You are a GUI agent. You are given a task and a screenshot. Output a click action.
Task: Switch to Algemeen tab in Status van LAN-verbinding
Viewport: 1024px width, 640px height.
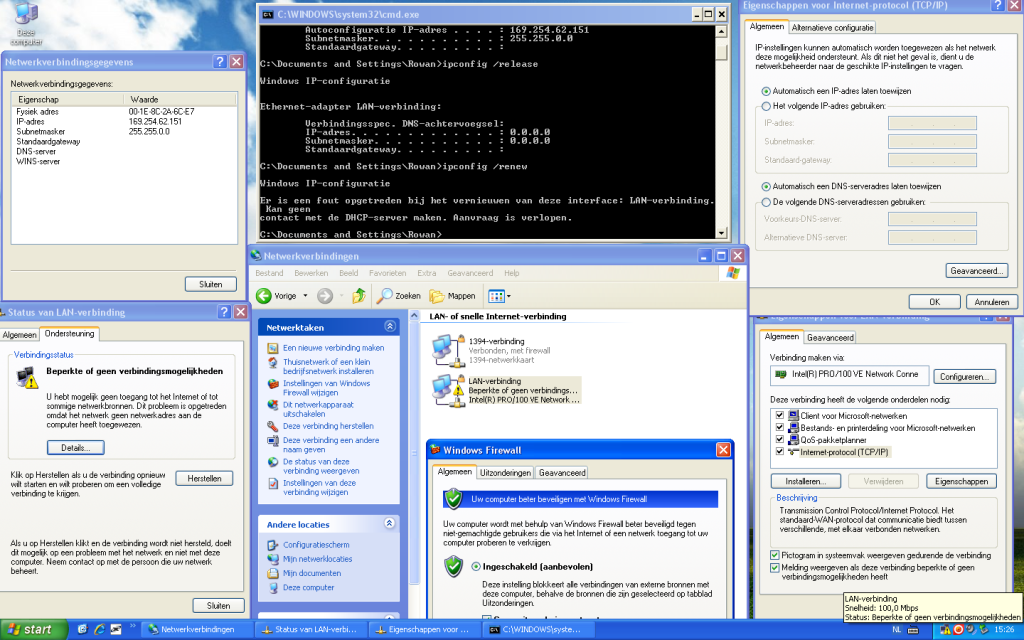pos(20,335)
